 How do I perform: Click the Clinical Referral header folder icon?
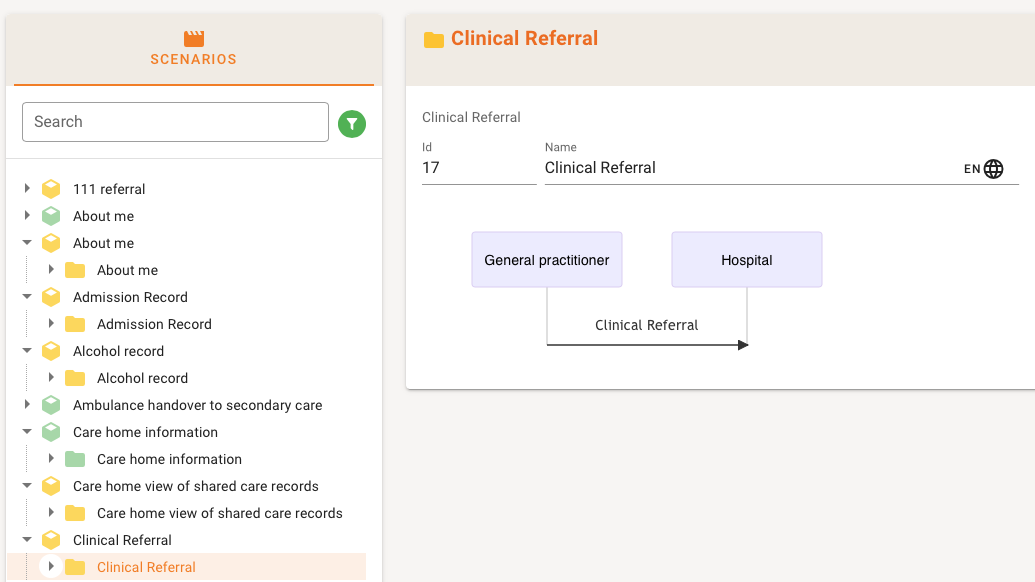click(433, 40)
